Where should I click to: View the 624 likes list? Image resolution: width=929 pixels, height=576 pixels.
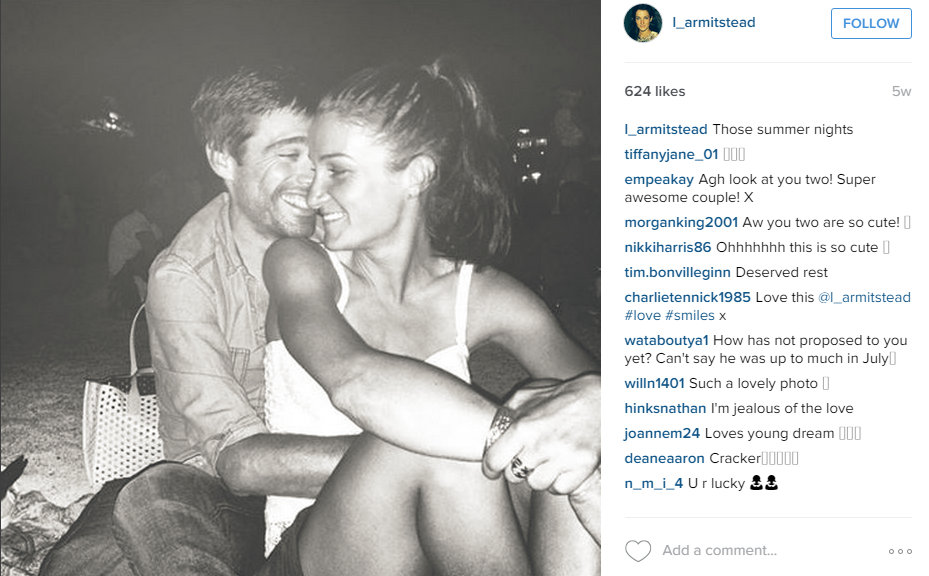click(655, 91)
